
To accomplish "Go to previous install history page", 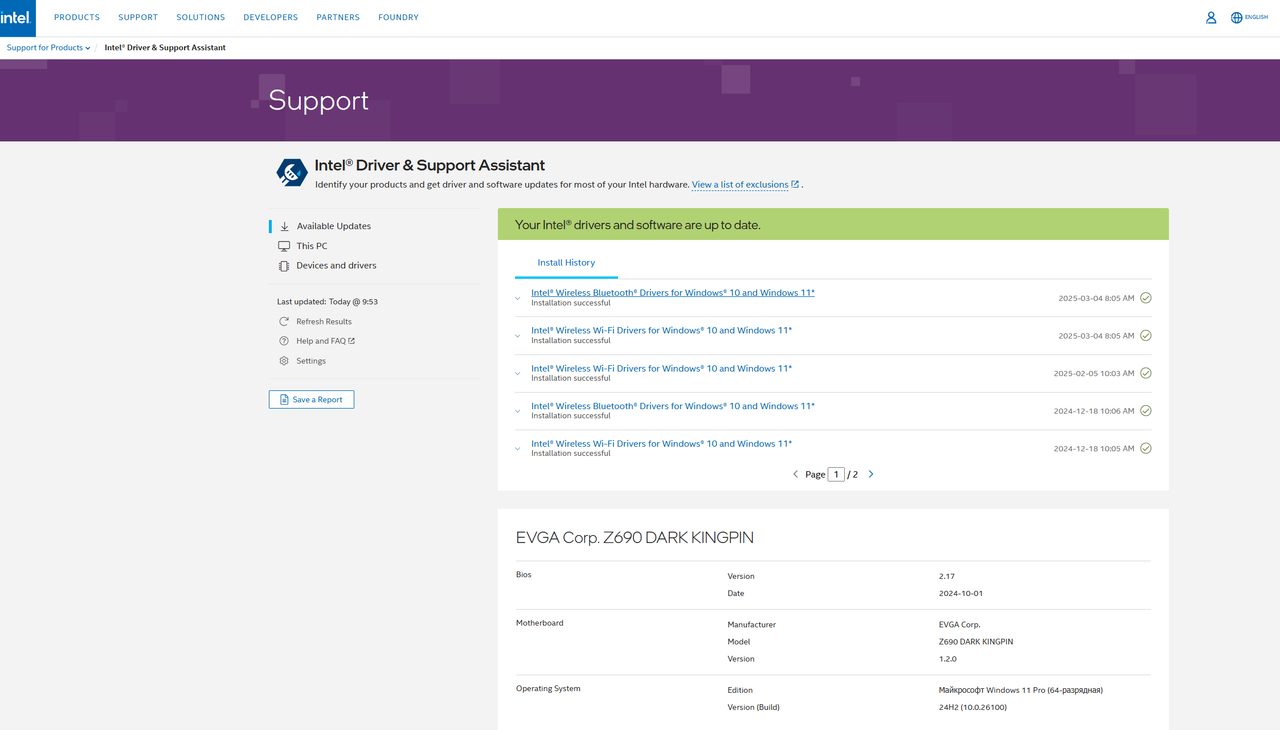I will coord(796,474).
